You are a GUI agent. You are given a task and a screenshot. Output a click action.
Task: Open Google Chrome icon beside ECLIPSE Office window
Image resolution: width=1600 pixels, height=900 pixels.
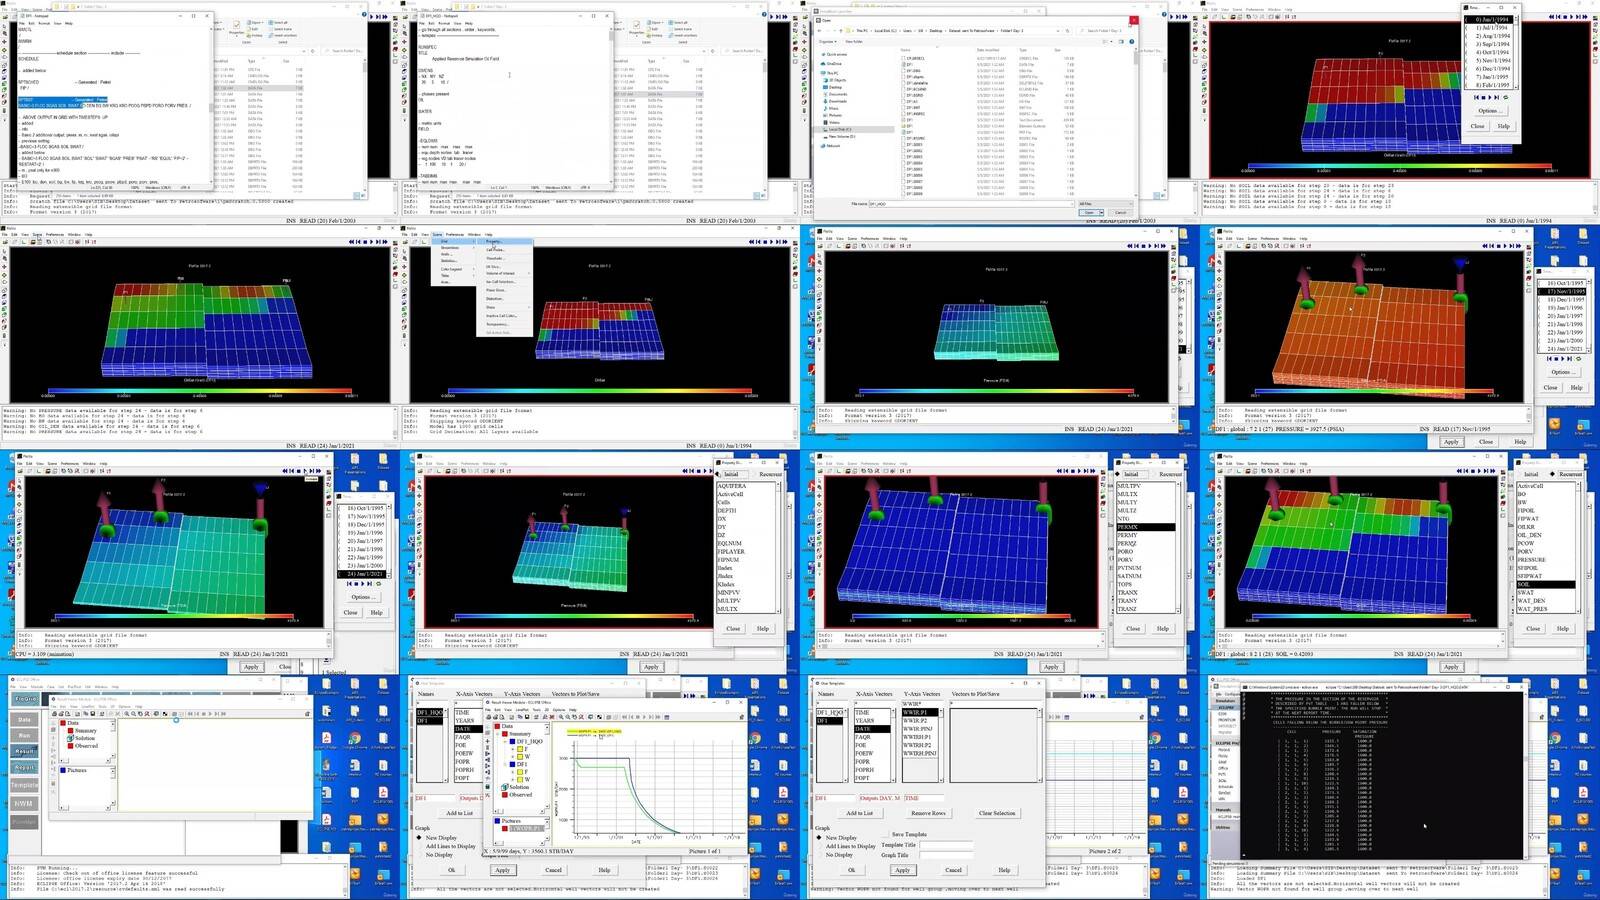pos(355,739)
